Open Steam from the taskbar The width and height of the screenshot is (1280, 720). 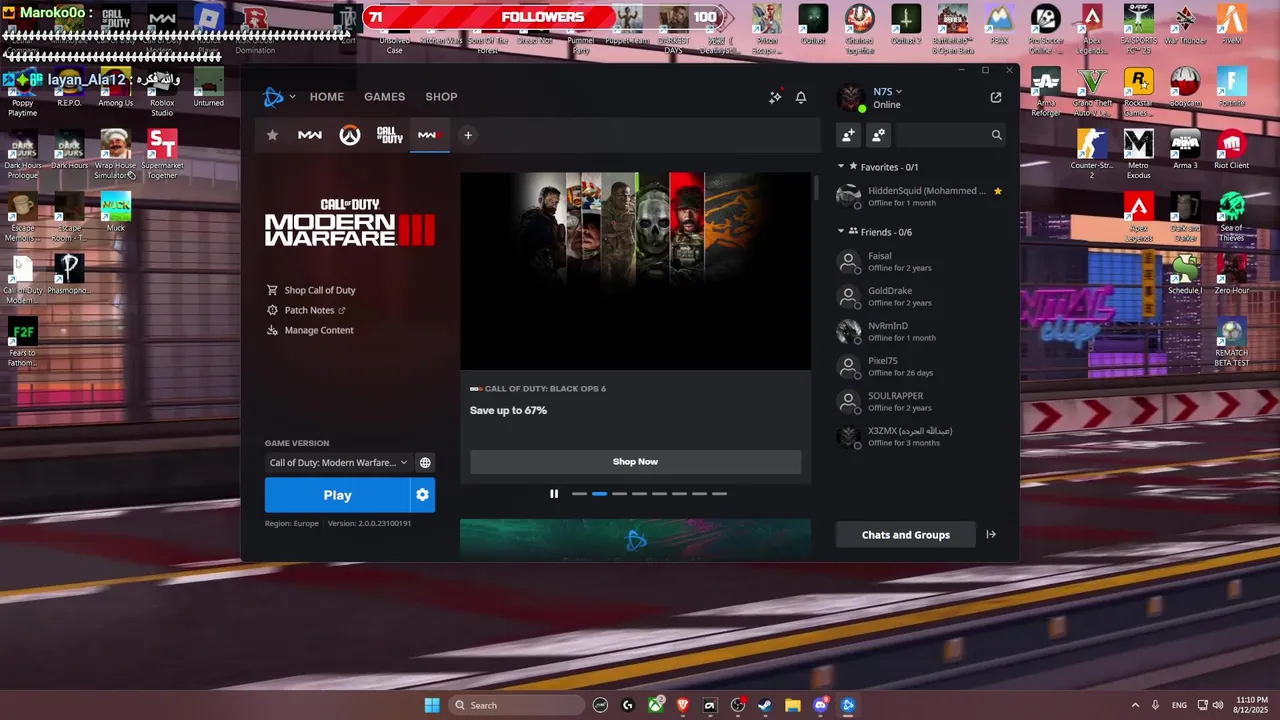[x=765, y=705]
